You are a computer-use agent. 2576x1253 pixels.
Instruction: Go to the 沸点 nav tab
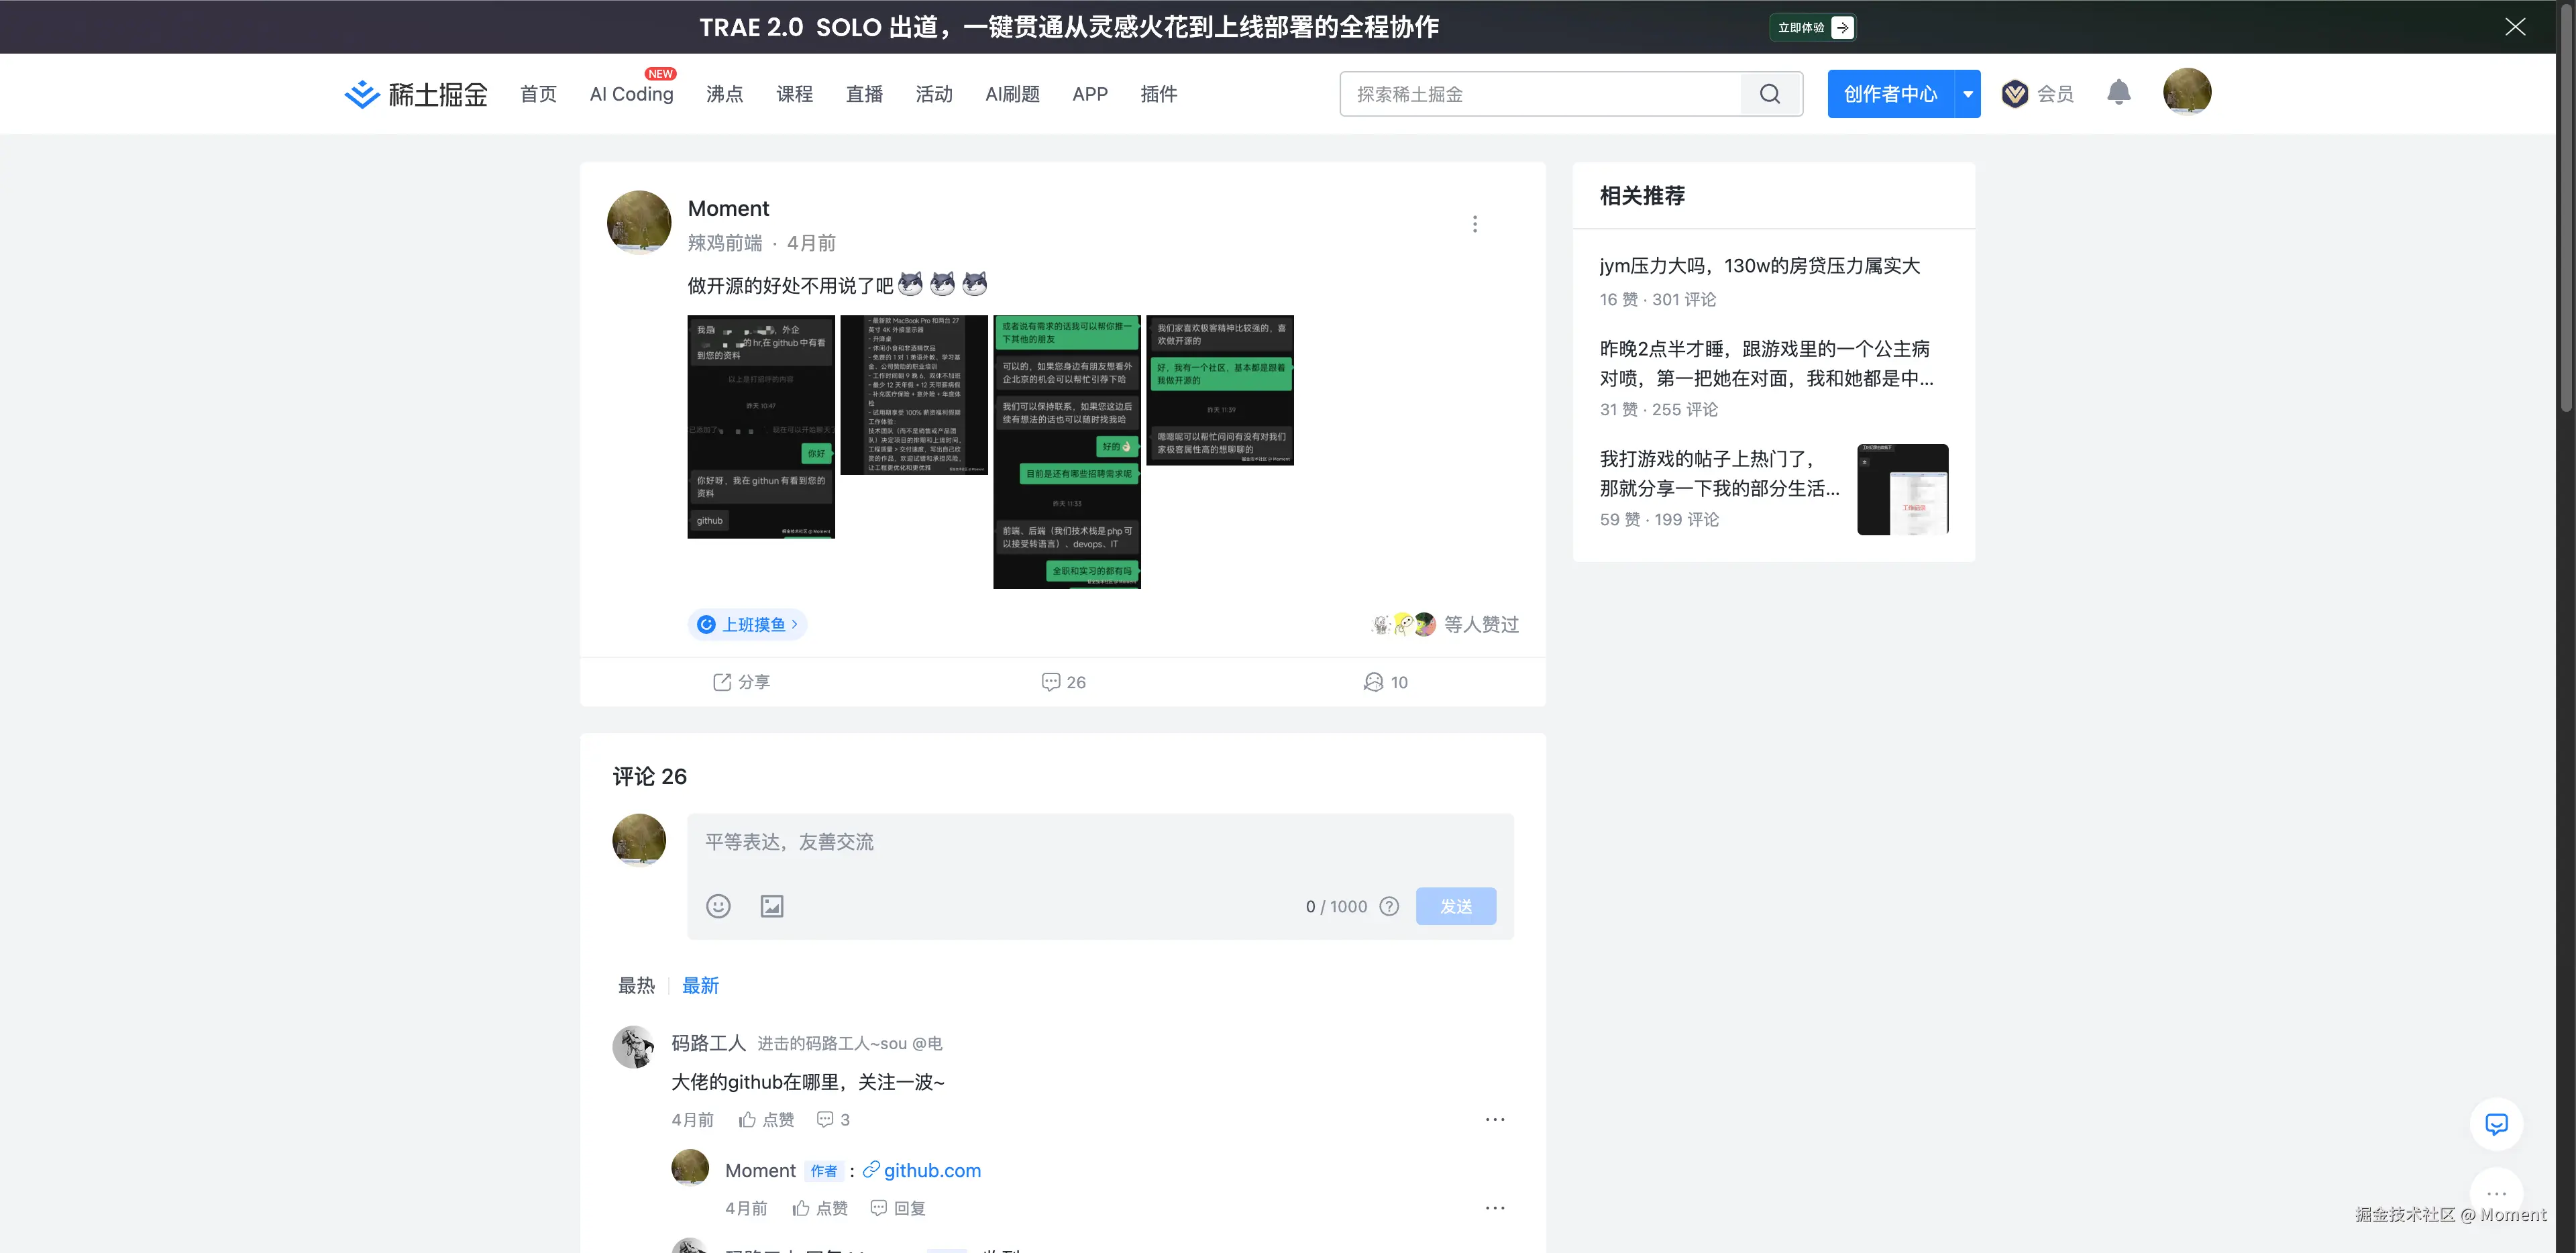tap(724, 94)
